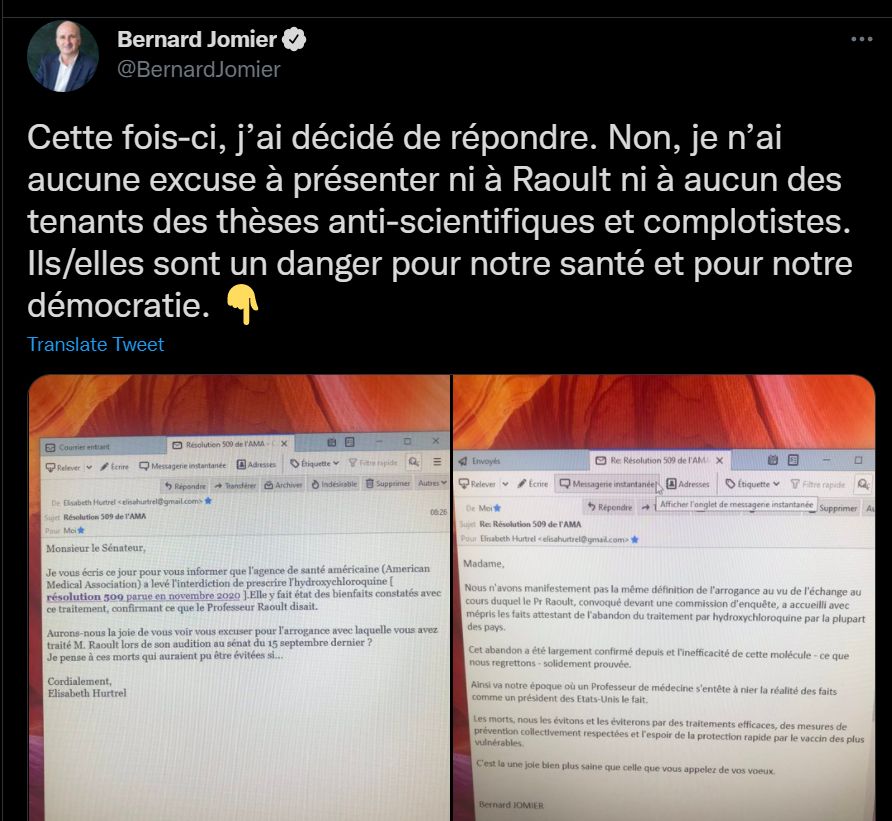Click the Archiver icon button in left email

tap(269, 485)
